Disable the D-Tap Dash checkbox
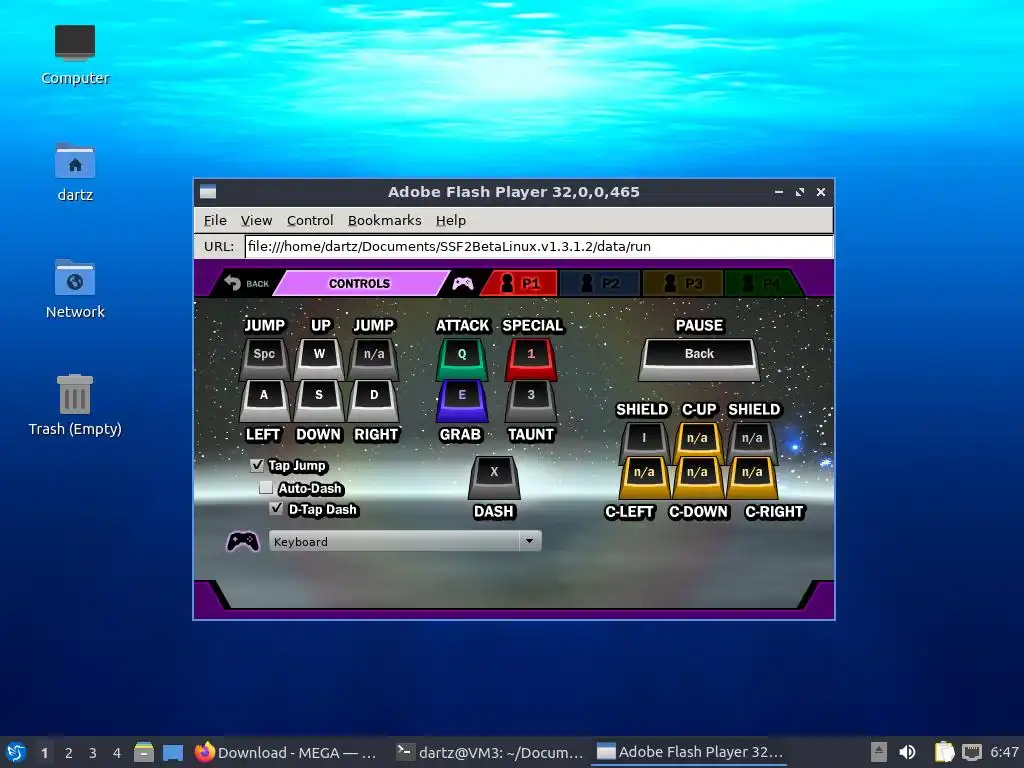1024x768 pixels. tap(276, 509)
